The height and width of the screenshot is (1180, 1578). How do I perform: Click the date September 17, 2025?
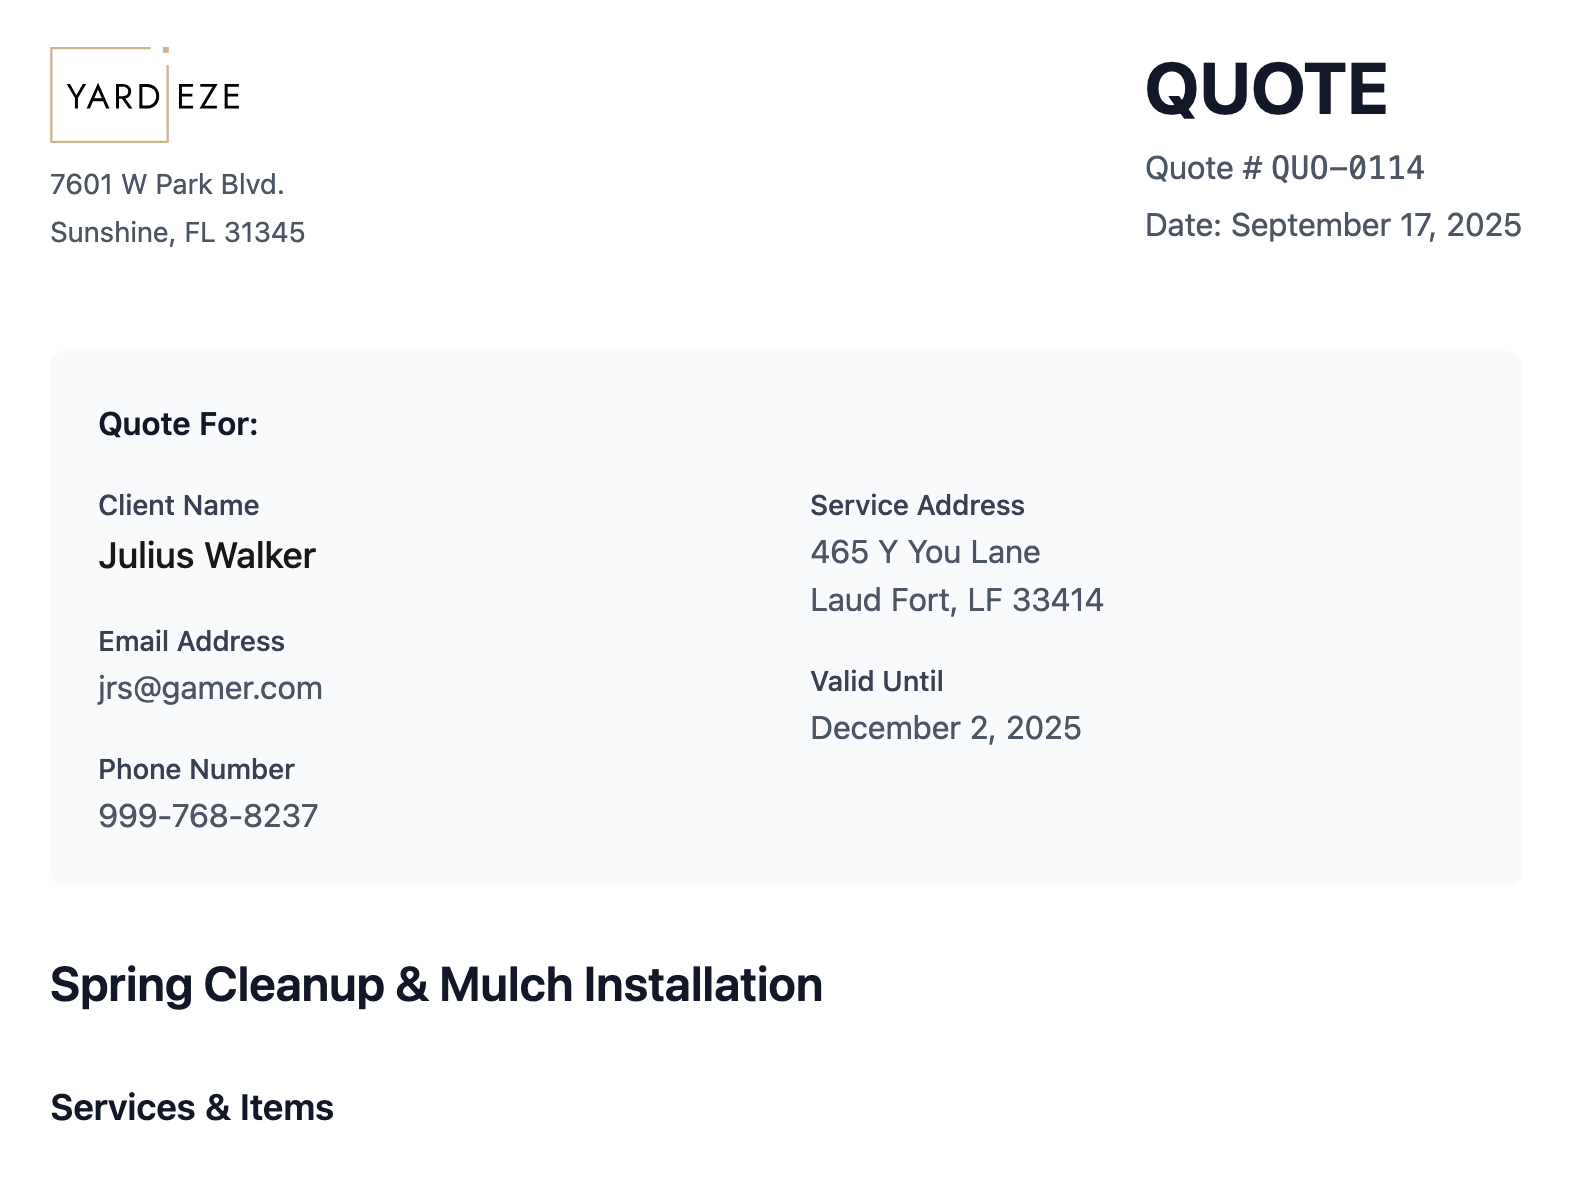pos(1375,225)
